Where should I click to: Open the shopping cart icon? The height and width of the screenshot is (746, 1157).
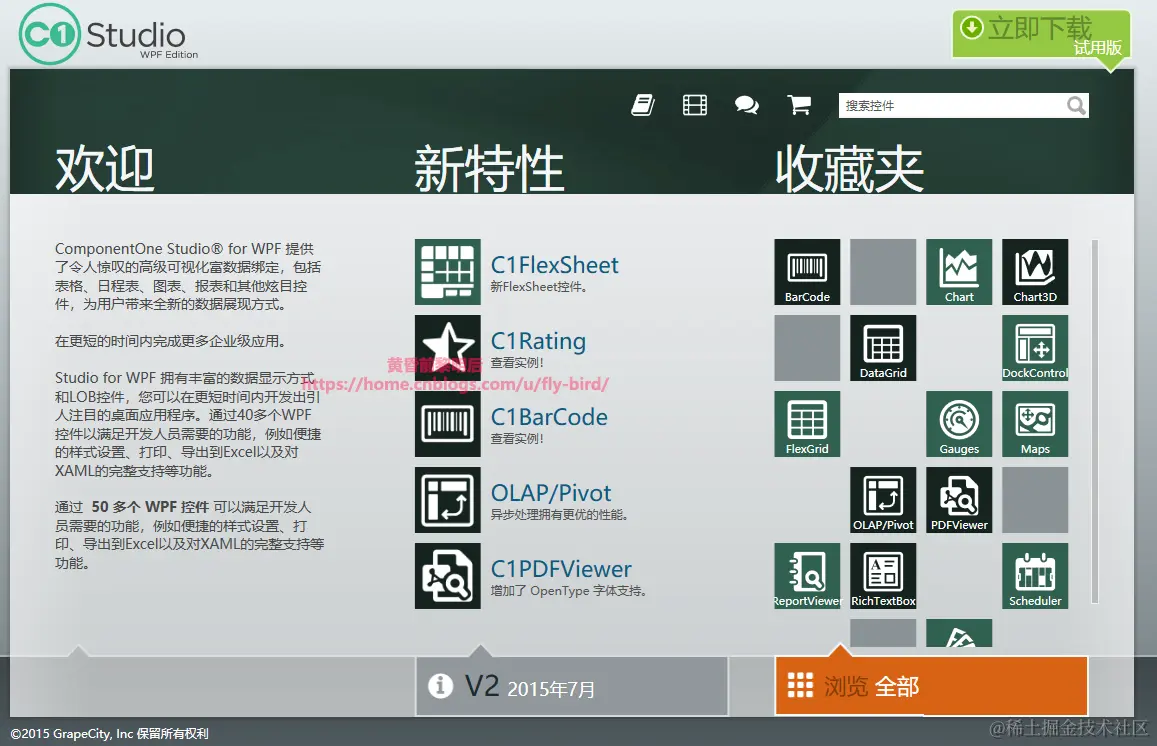point(799,105)
